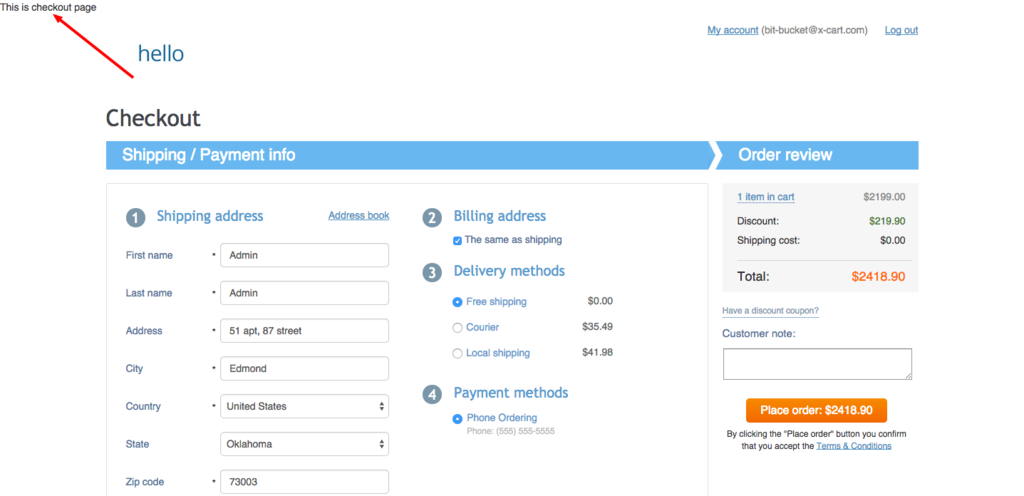Click the Log out link

(901, 31)
